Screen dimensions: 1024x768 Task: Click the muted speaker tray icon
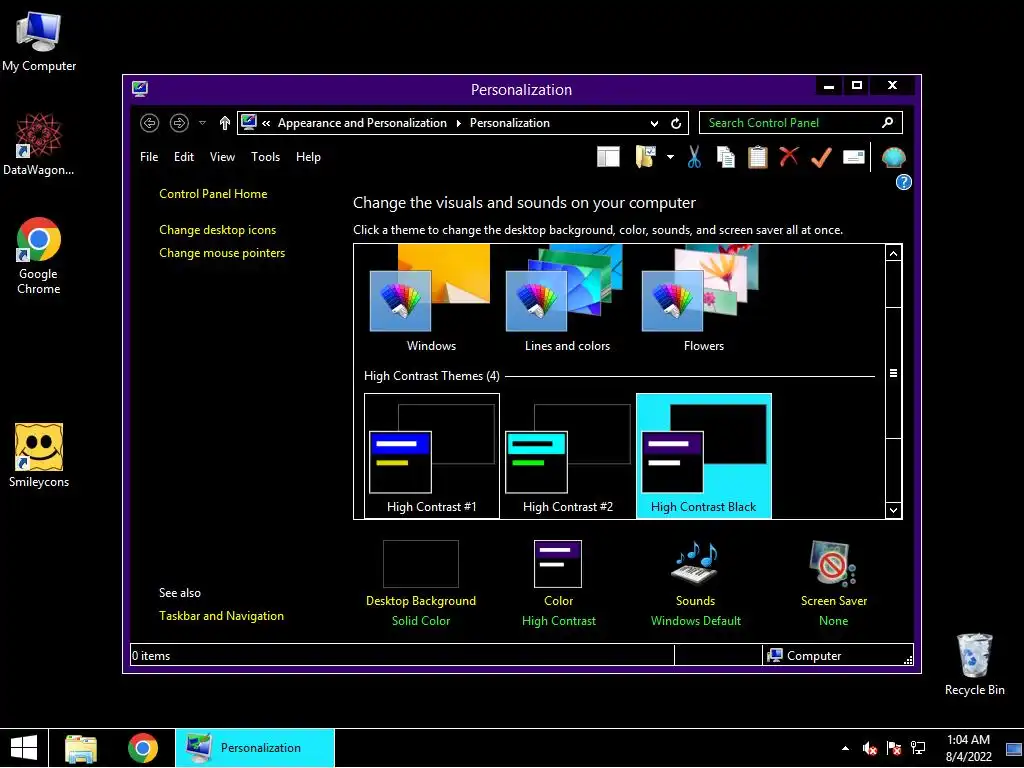(x=869, y=748)
